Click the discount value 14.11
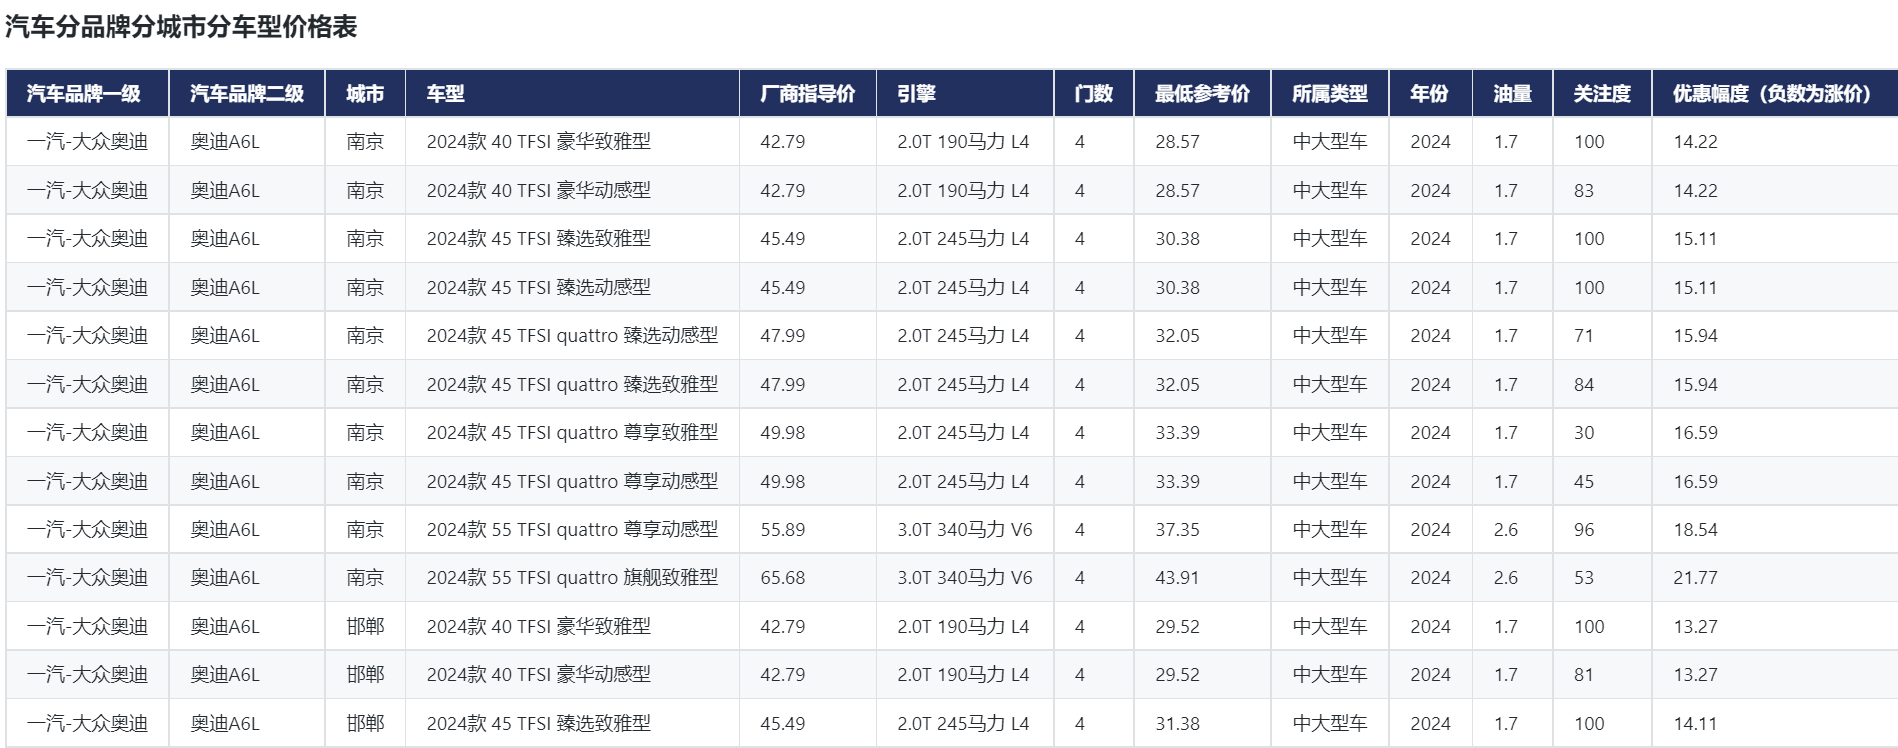 [x=1696, y=724]
